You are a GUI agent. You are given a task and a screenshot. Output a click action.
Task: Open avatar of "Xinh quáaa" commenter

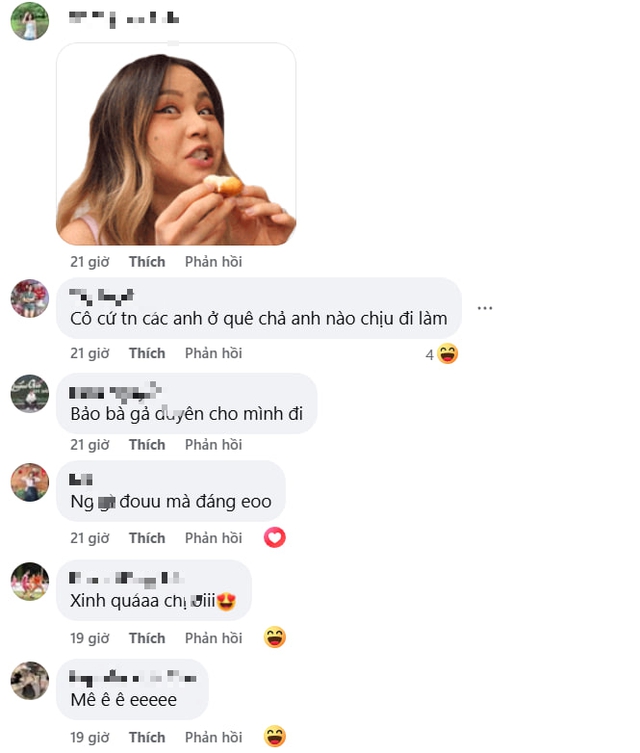click(30, 581)
